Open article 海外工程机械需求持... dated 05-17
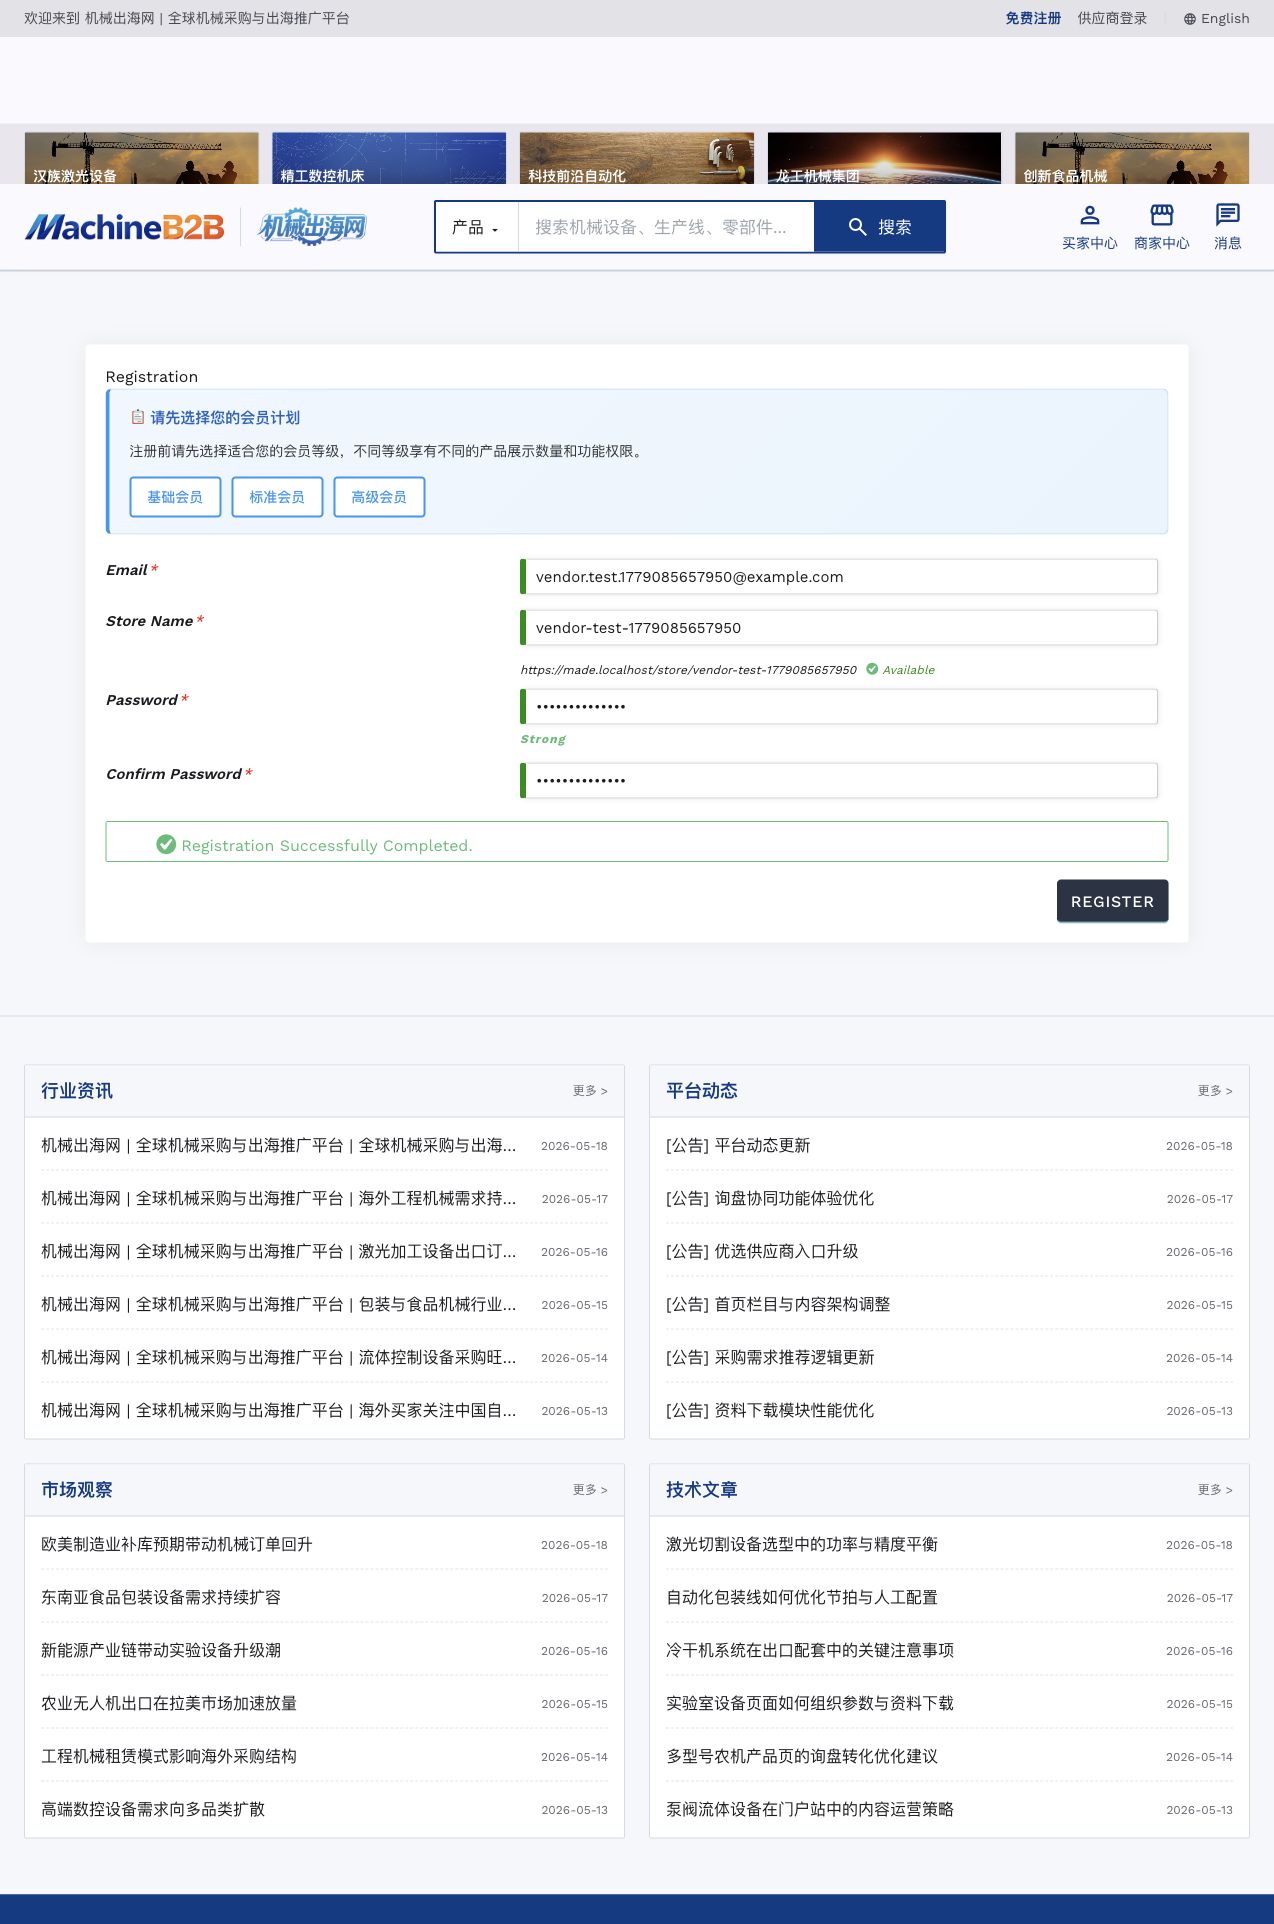Screen dimensions: 1274x1924 pyautogui.click(x=279, y=1198)
